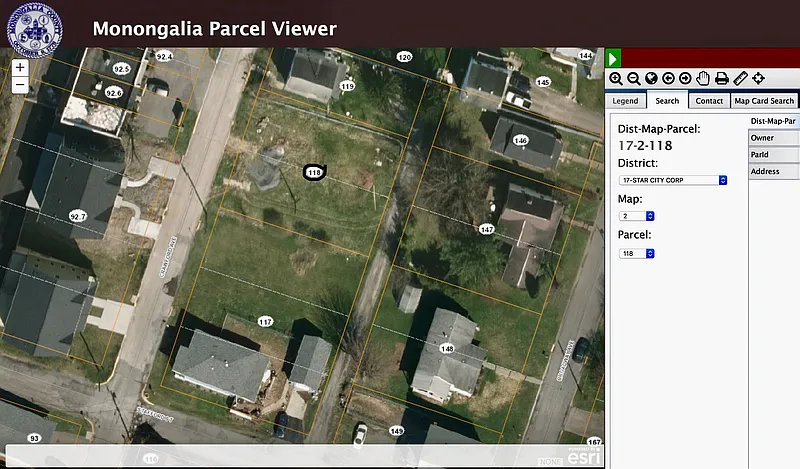Open the Map number dropdown
This screenshot has width=800, height=469.
click(637, 216)
